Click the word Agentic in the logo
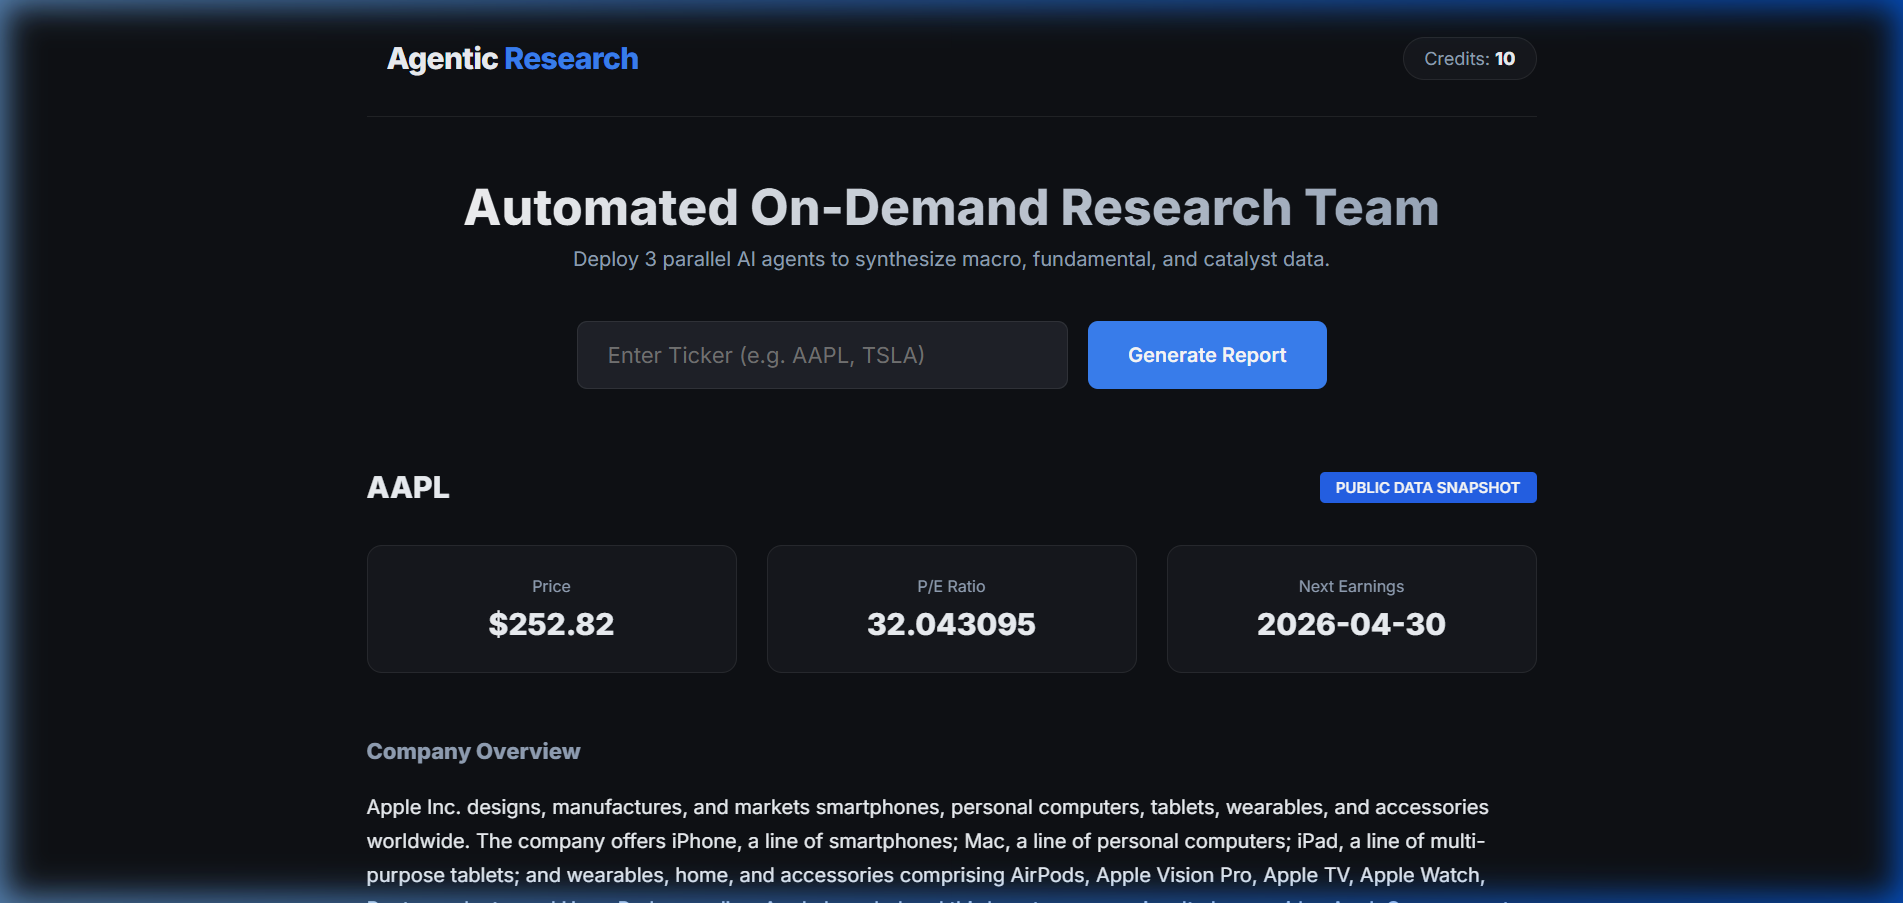Viewport: 1903px width, 903px height. pos(442,59)
